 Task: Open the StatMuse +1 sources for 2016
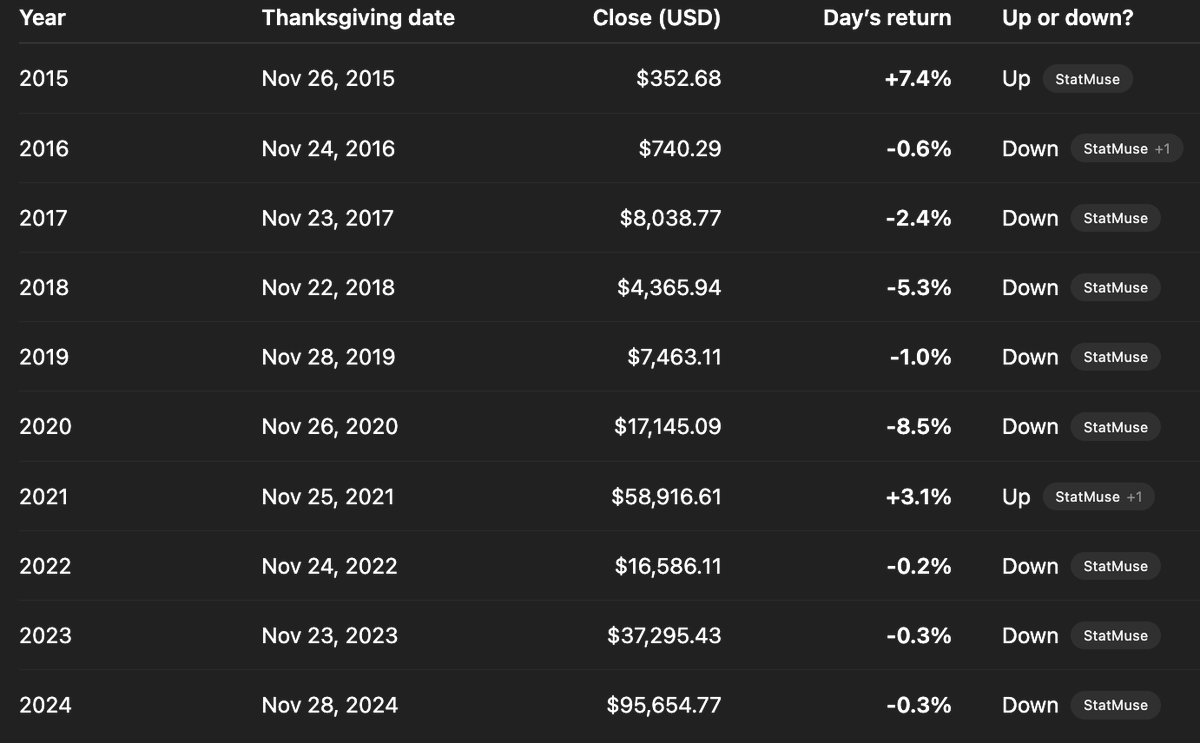(1126, 149)
